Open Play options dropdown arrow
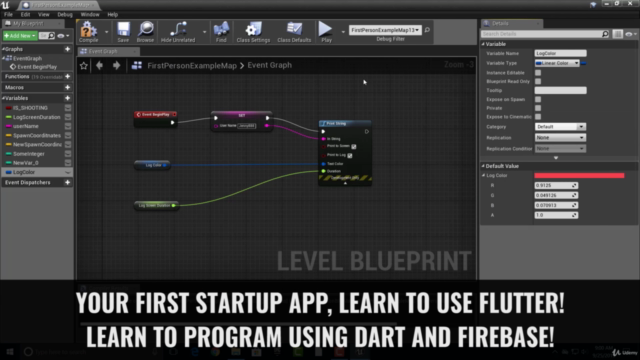The width and height of the screenshot is (640, 360). 343,32
